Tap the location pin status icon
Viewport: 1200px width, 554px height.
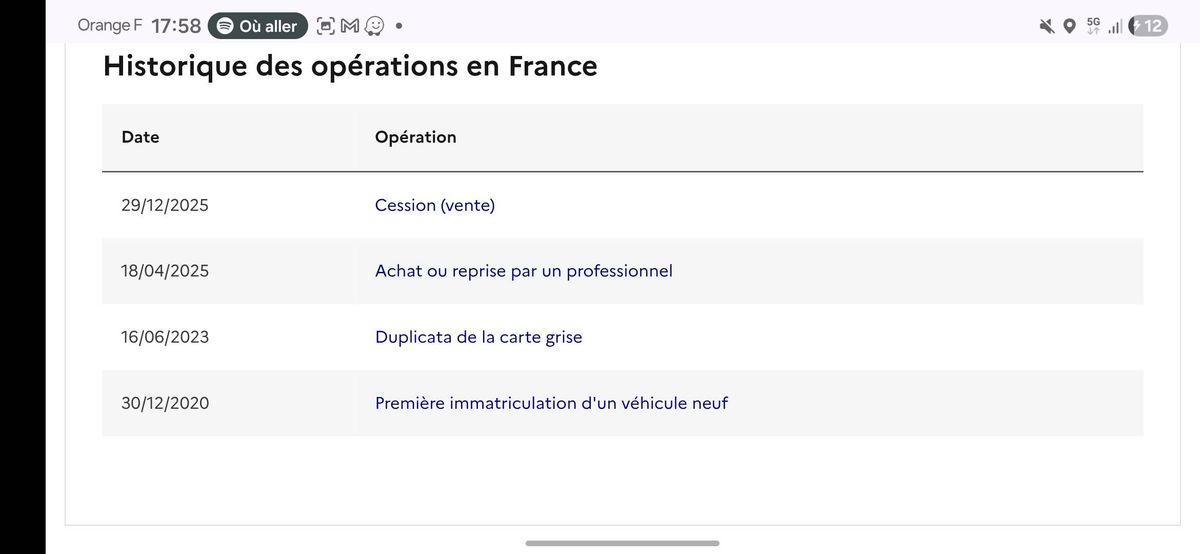(x=1069, y=26)
